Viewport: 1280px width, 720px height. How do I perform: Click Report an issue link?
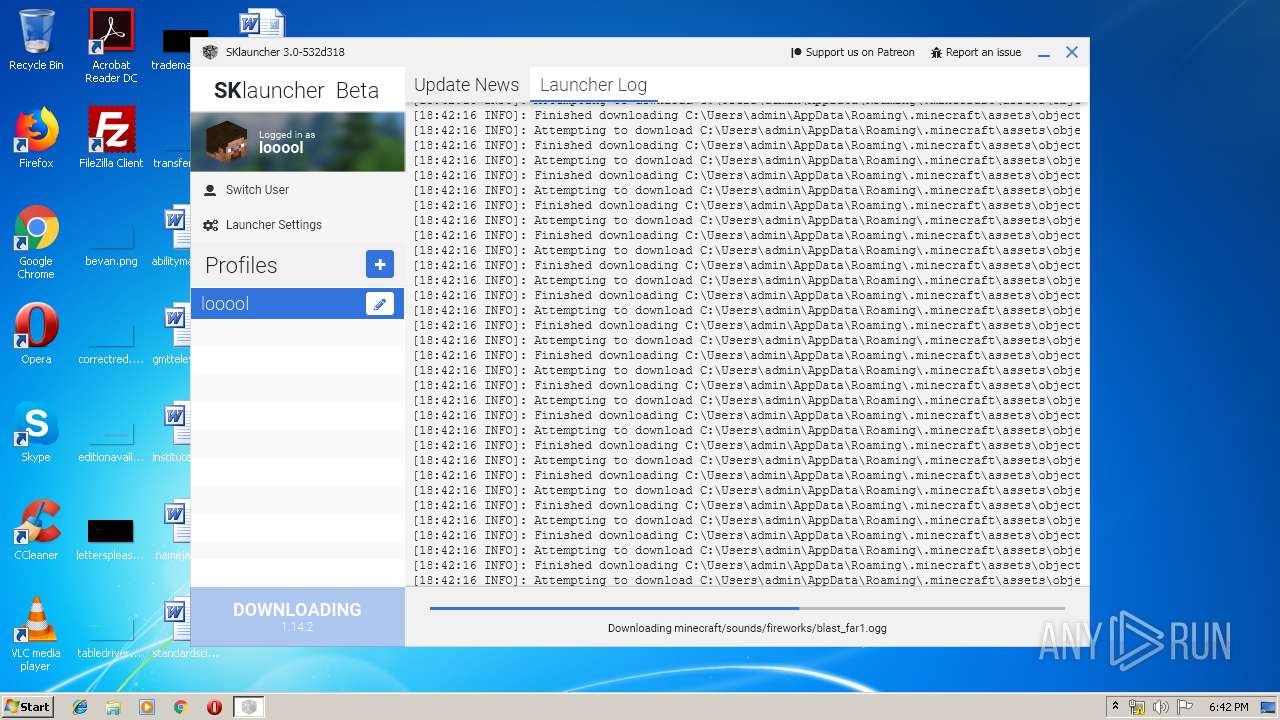(x=976, y=52)
